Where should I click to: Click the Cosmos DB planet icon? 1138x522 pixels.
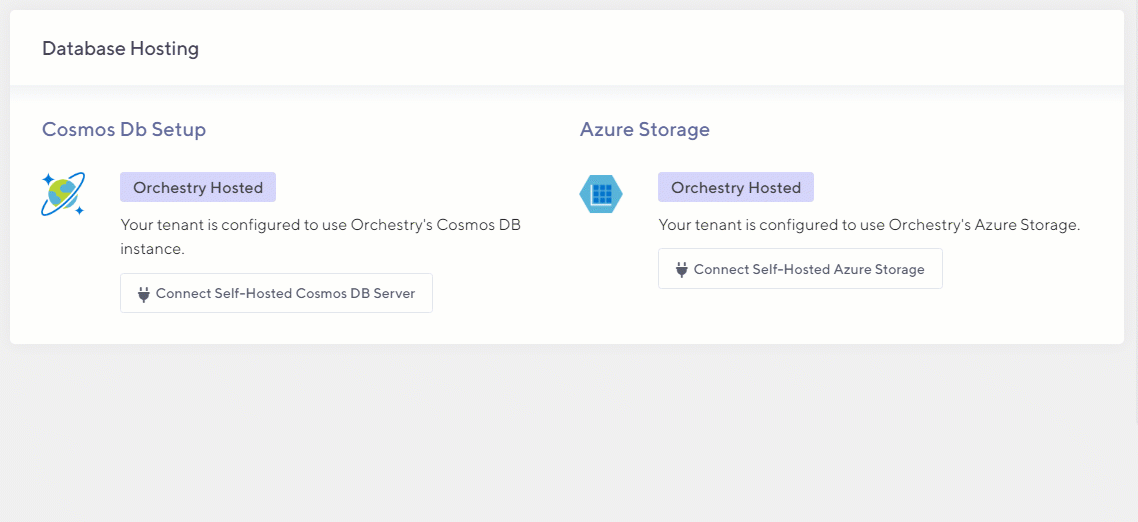click(62, 194)
